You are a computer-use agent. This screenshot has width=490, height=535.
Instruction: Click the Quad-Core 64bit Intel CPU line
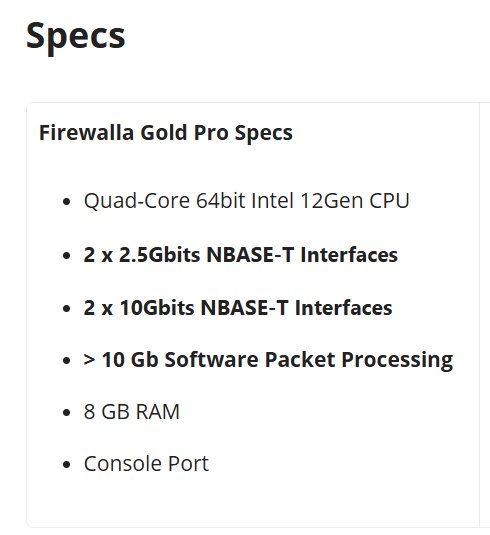[246, 201]
